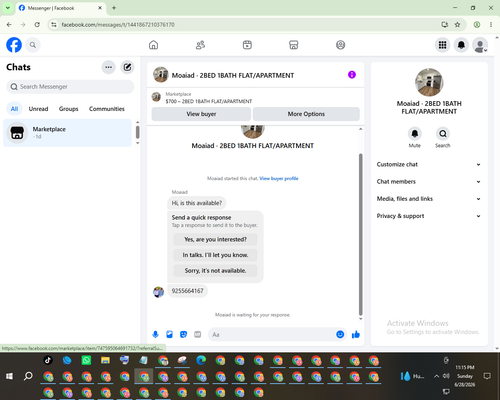
Task: Mute the conversation with bell icon
Action: click(x=415, y=134)
